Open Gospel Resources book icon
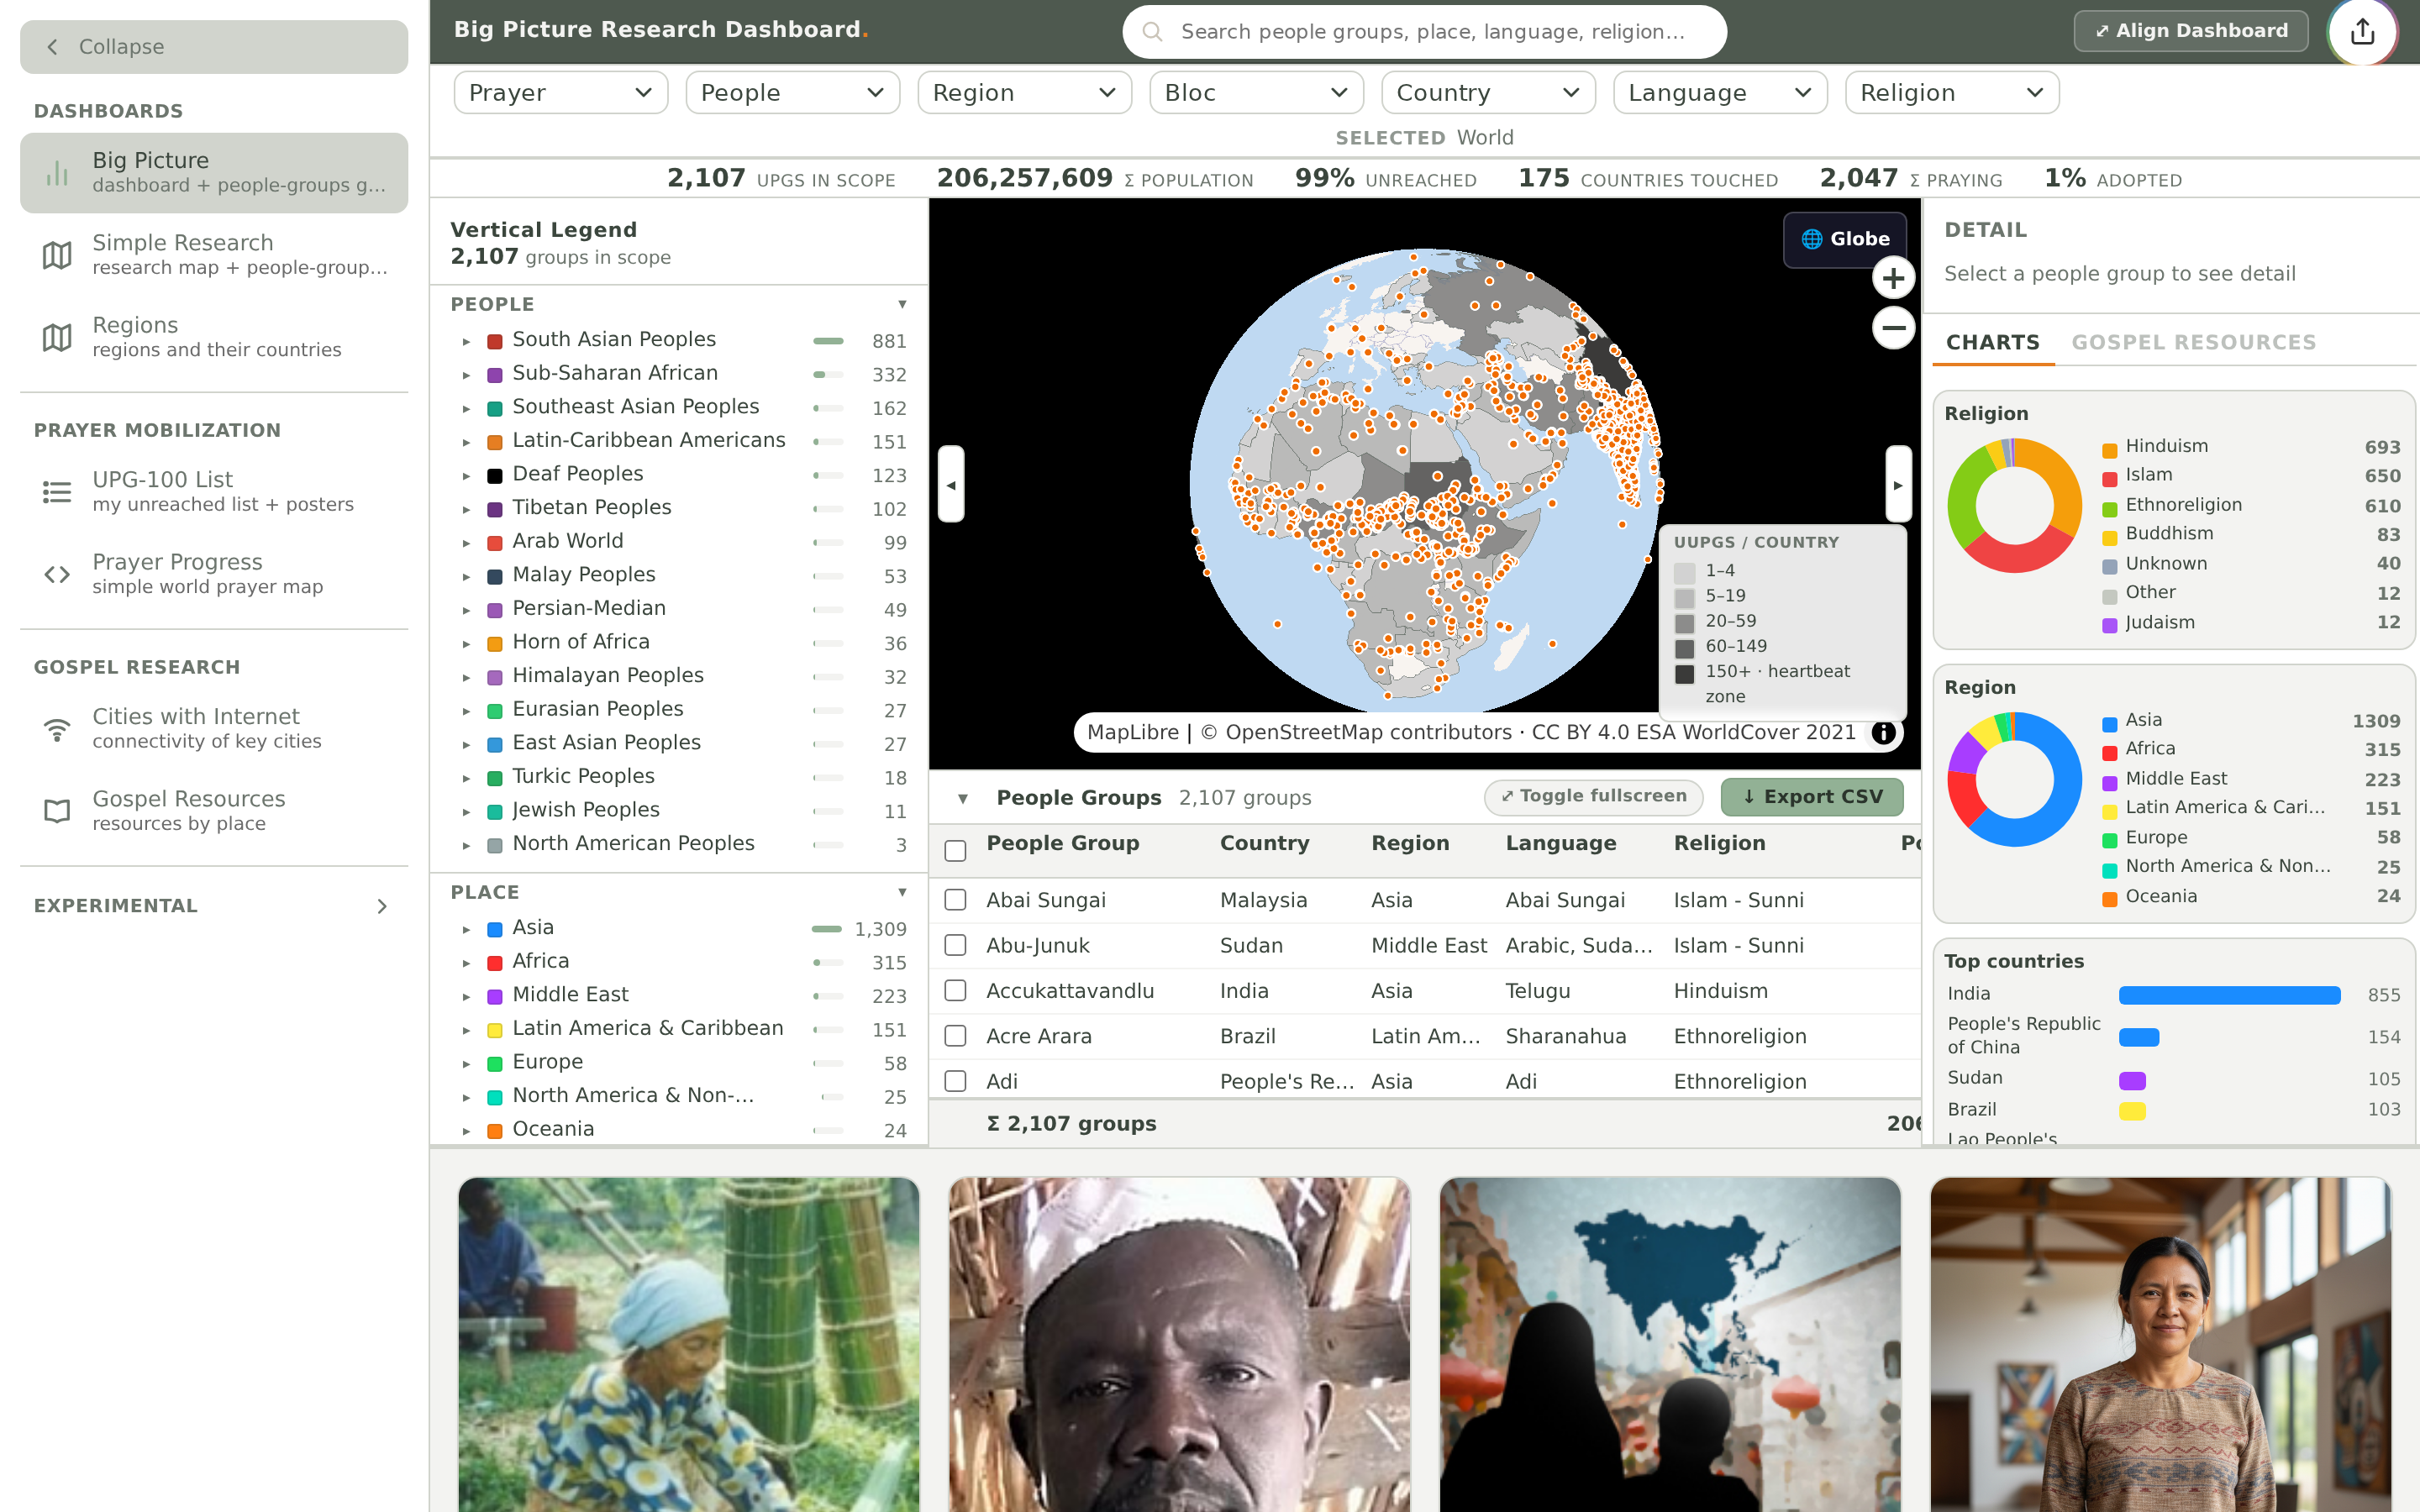Viewport: 2420px width, 1512px height. click(57, 811)
